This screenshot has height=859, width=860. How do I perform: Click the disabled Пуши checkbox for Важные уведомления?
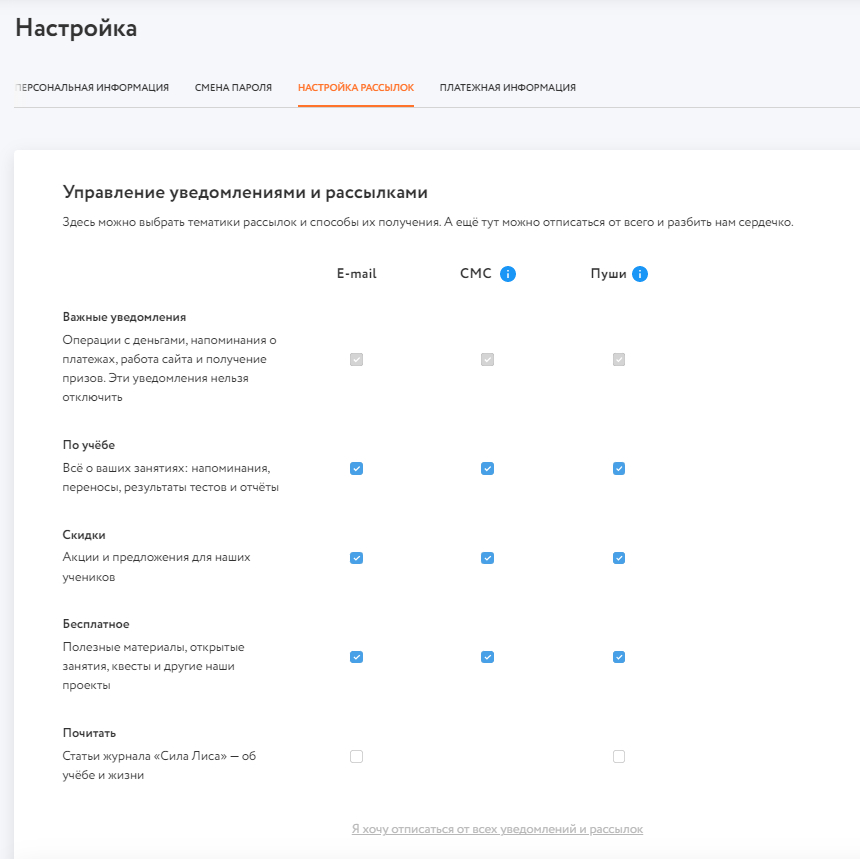click(x=619, y=359)
